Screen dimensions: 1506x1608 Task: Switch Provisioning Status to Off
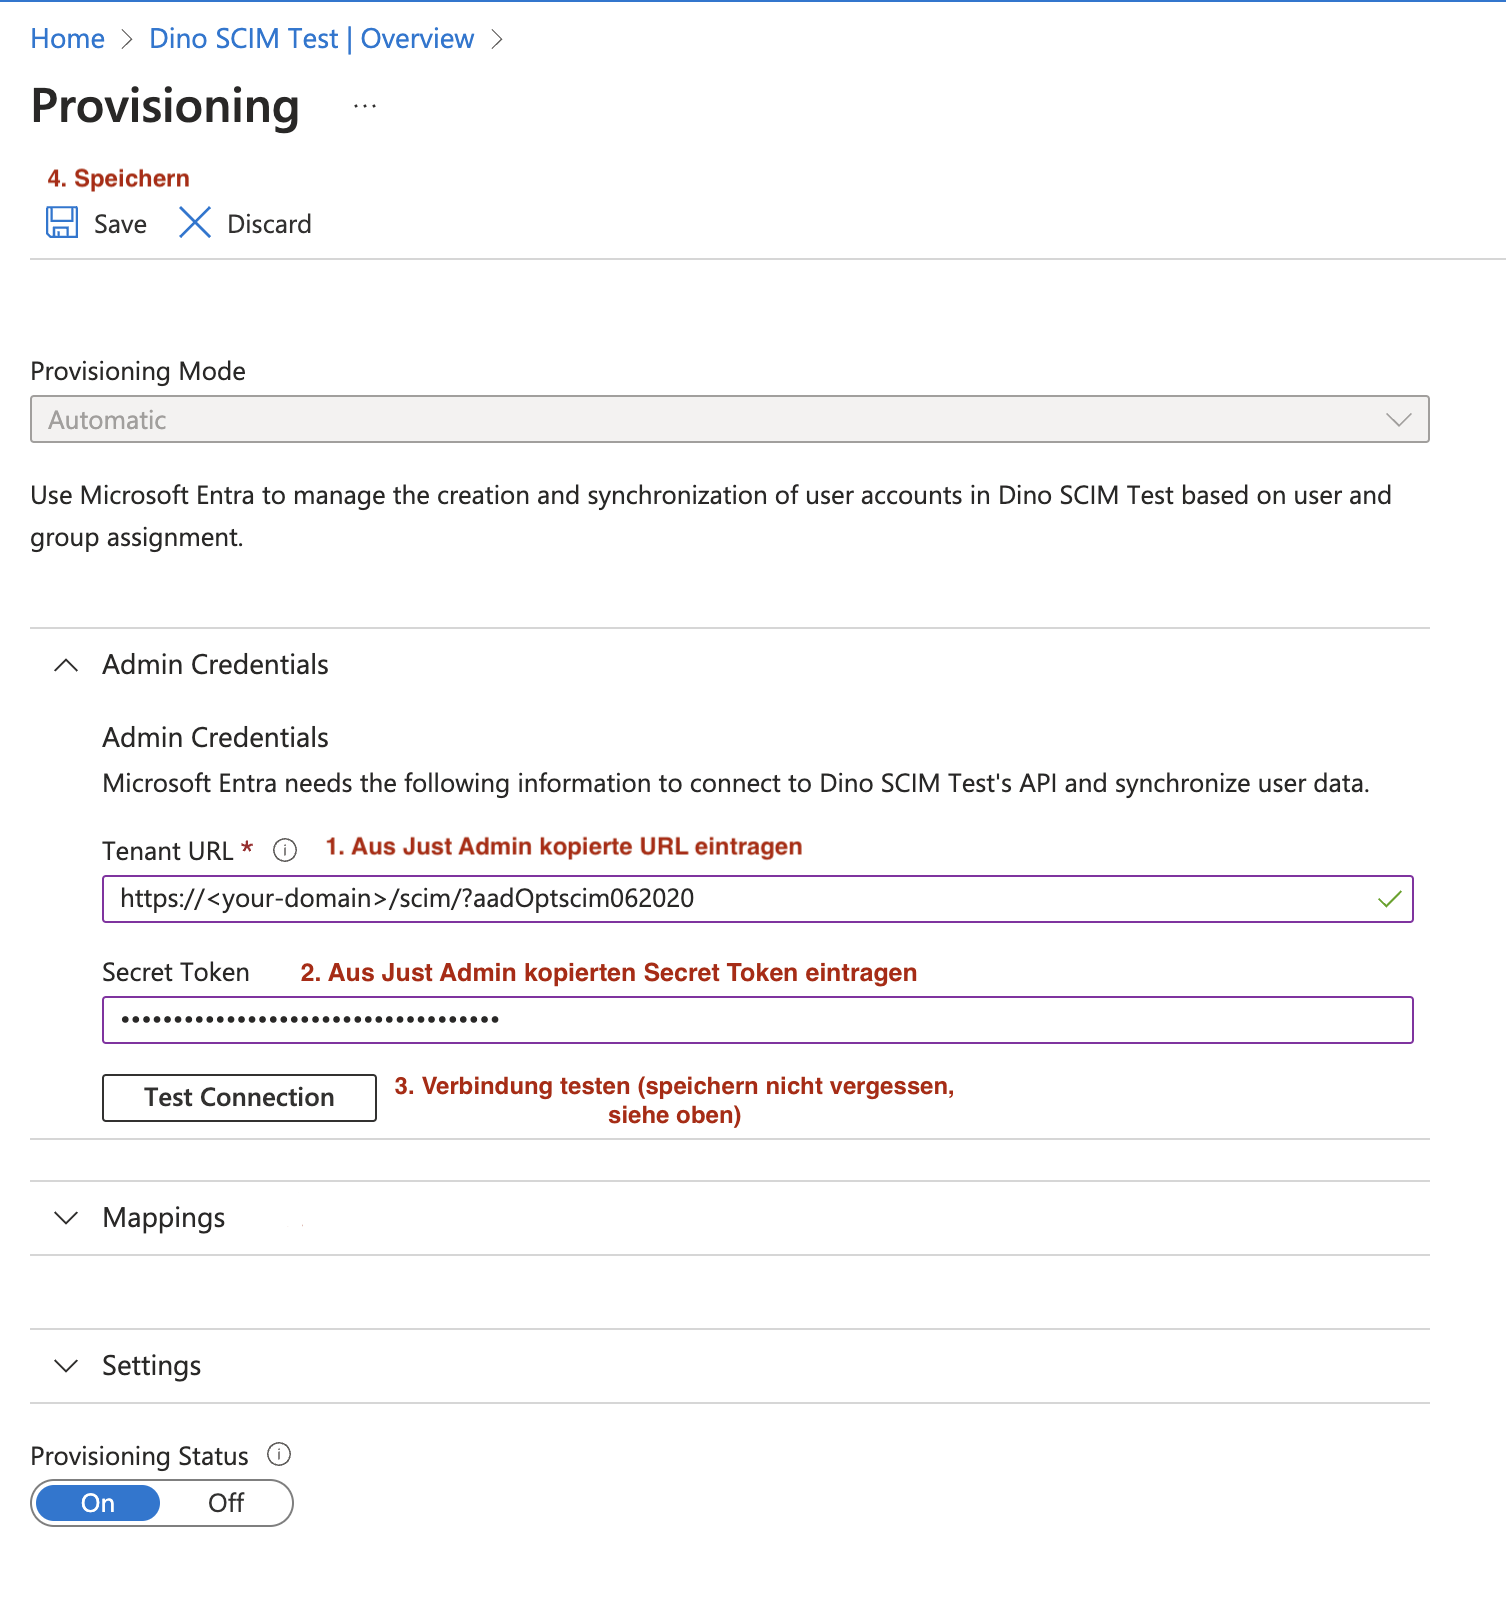coord(226,1503)
